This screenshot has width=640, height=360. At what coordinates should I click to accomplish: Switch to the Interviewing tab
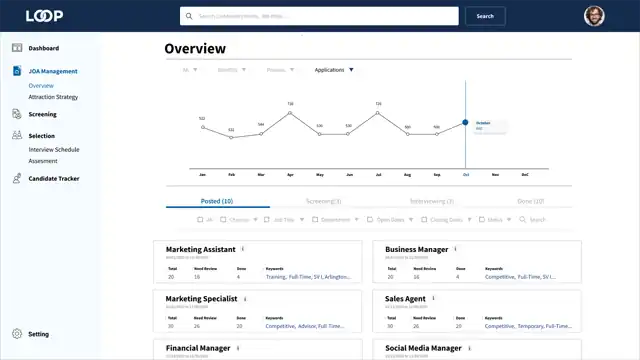431,201
